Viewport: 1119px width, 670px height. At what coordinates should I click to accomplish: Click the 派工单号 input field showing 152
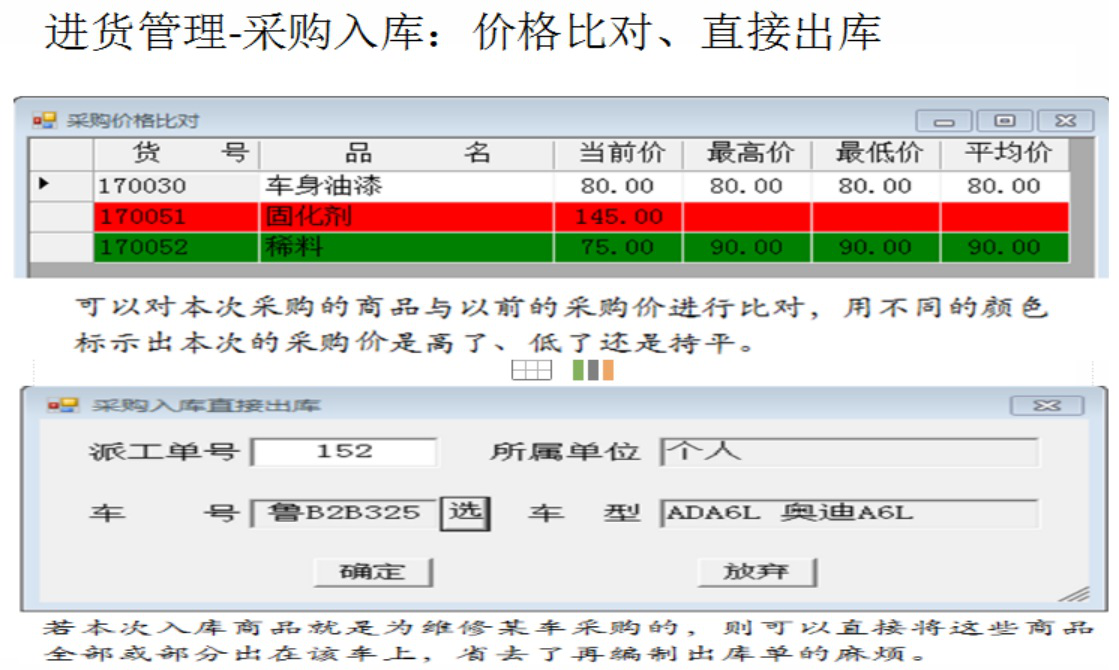coord(344,452)
